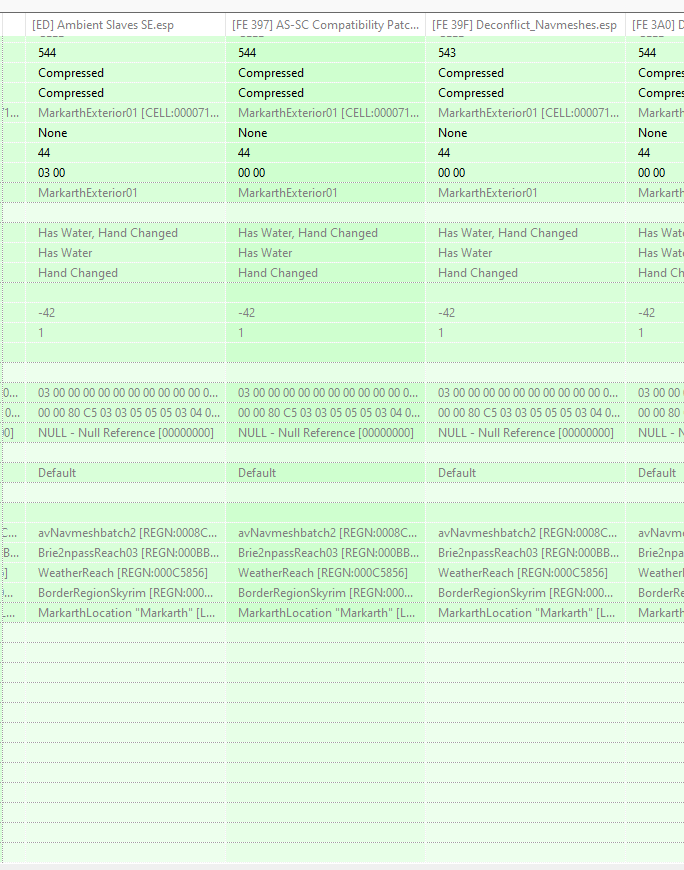The image size is (684, 870).
Task: Click MarkarthExterior01 [CELL:000071 in AS-SC Compatibility column
Action: 328,113
